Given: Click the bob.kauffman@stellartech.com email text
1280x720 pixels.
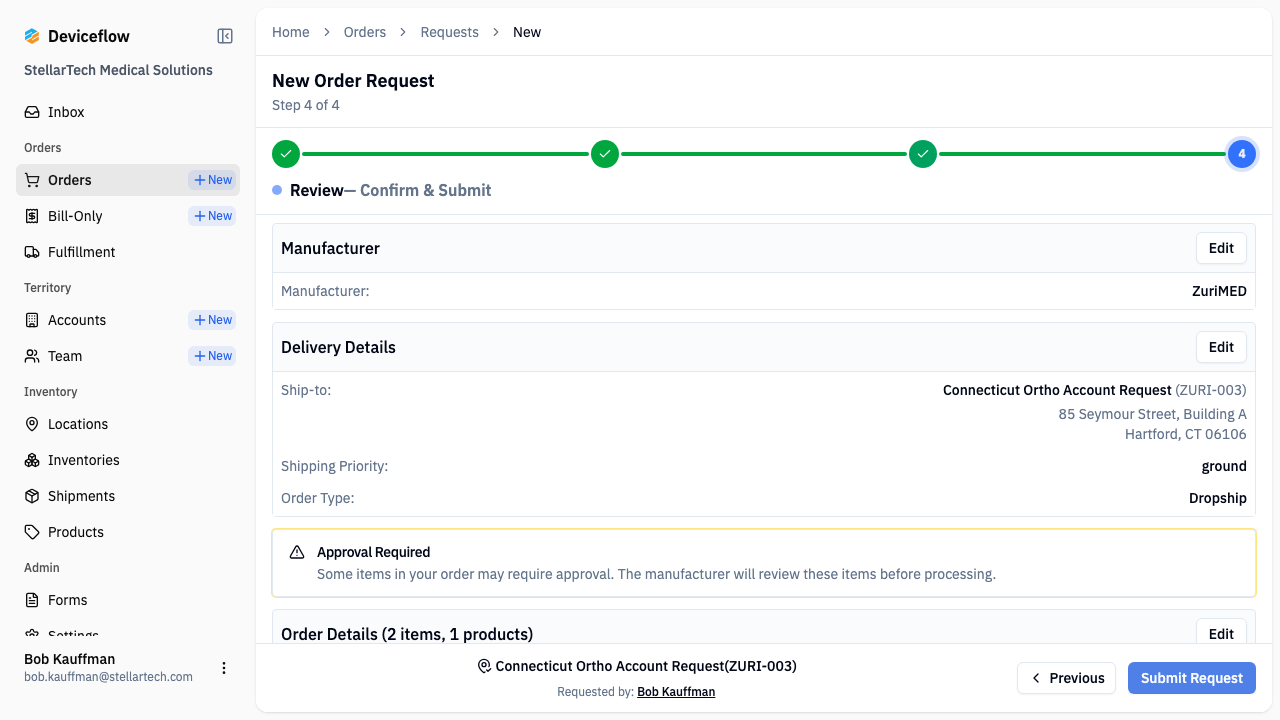Looking at the screenshot, I should (x=108, y=677).
